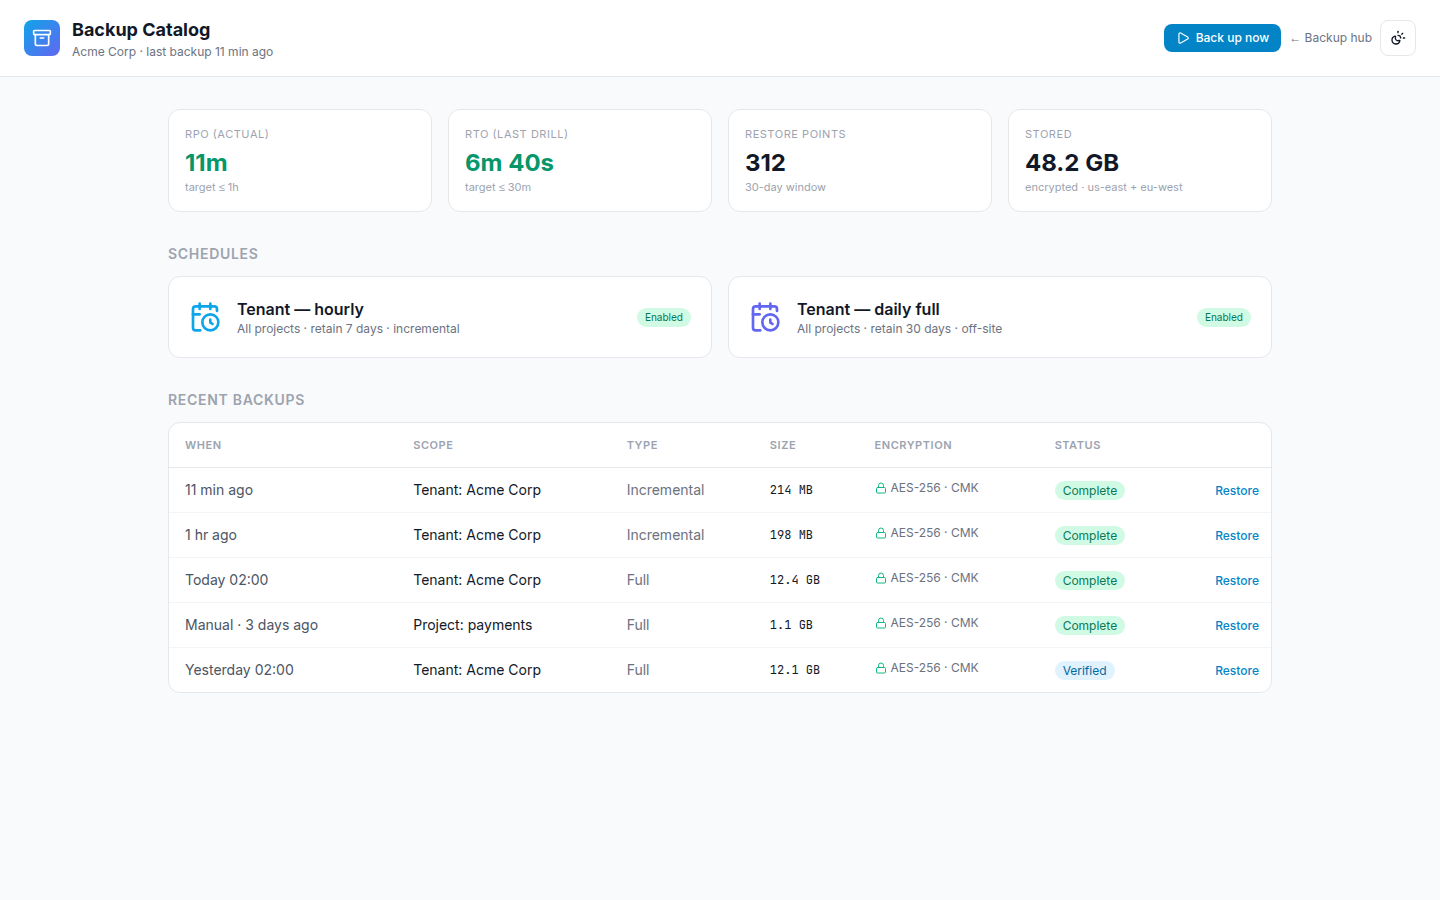Click lock icon in Manual 3 days ago row
Image resolution: width=1440 pixels, height=900 pixels.
[x=881, y=624]
